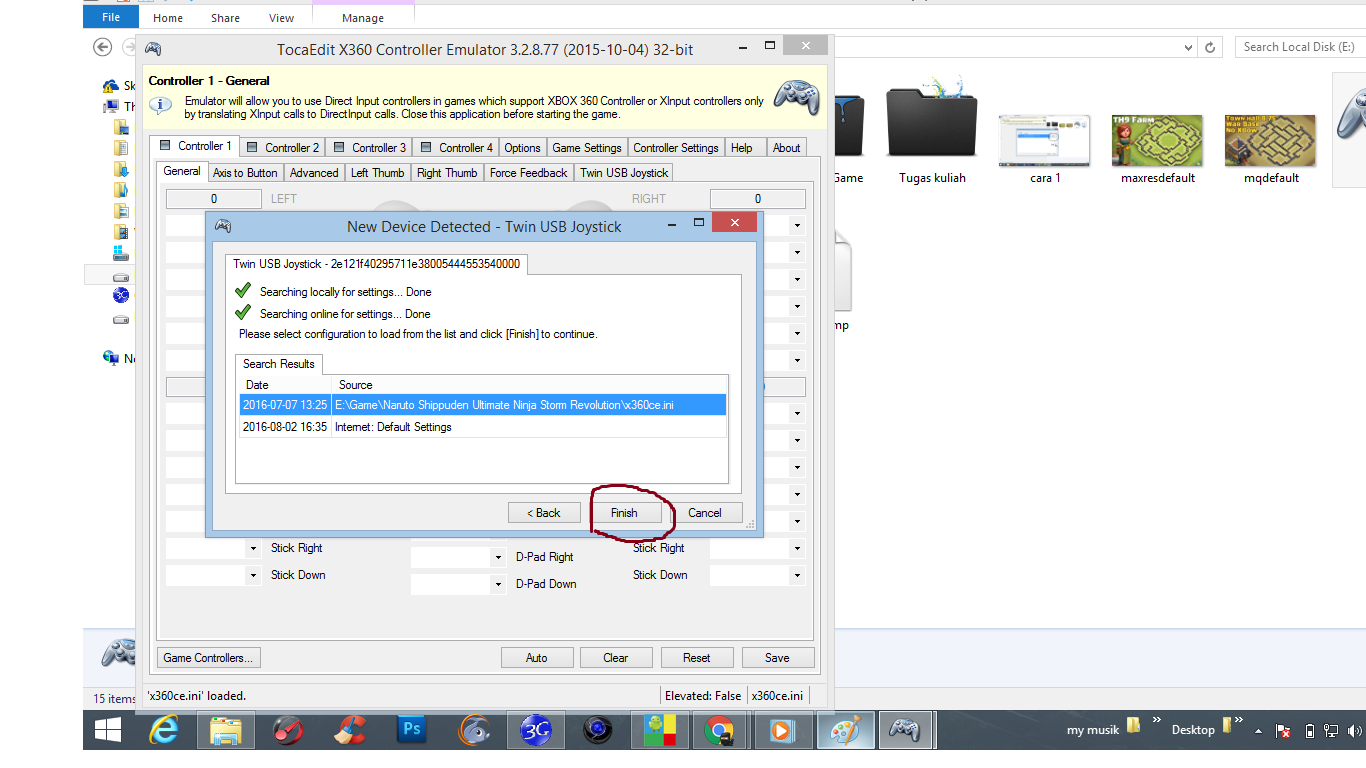The image size is (1366, 768).
Task: Select the 3G modem drive icon in Explorer sidebar
Action: tap(121, 295)
